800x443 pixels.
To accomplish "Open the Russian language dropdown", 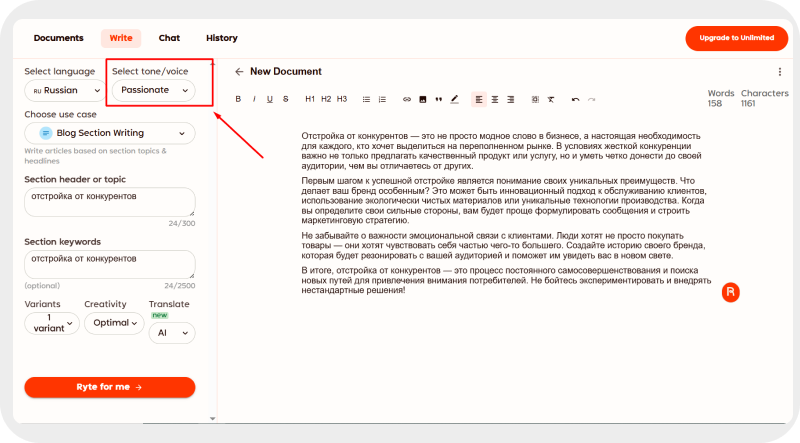I will pyautogui.click(x=65, y=90).
